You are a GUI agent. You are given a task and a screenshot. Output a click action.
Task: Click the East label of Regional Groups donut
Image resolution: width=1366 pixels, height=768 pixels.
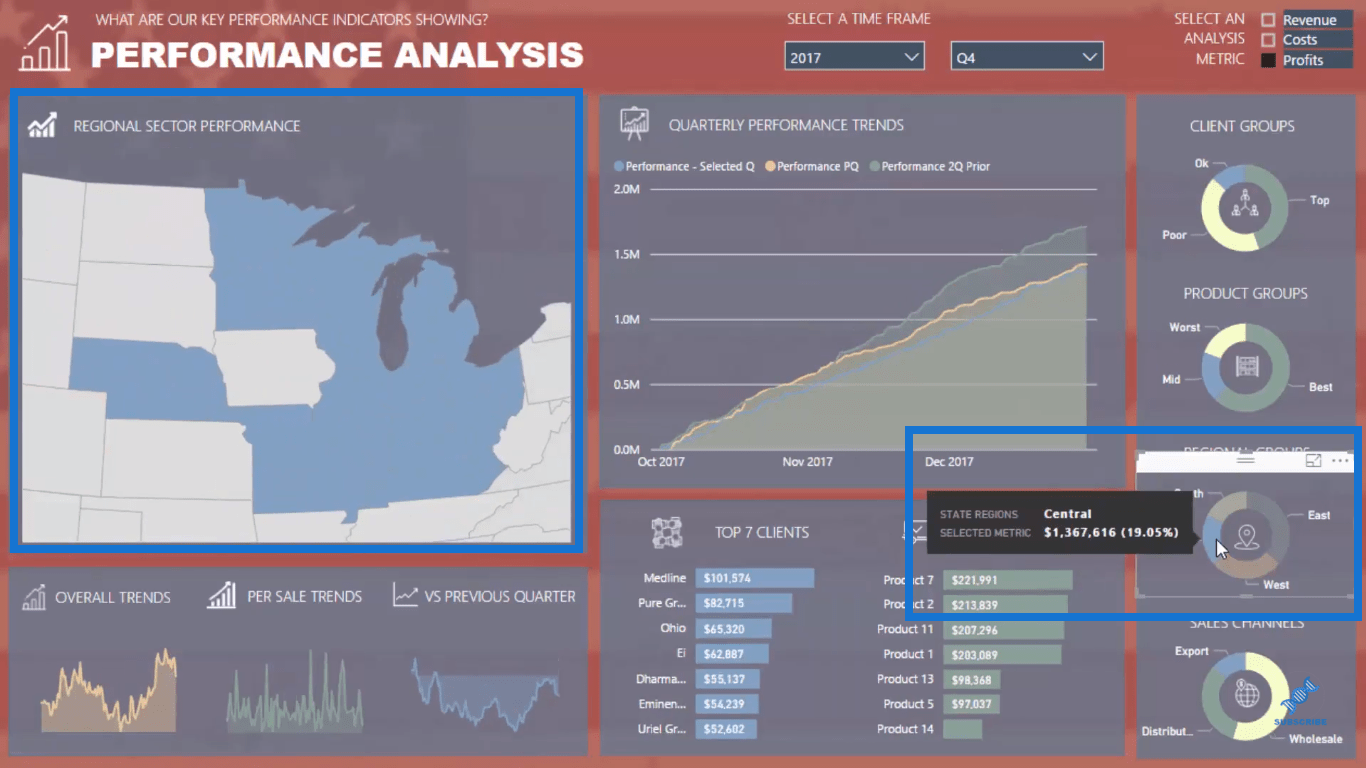click(x=1319, y=515)
